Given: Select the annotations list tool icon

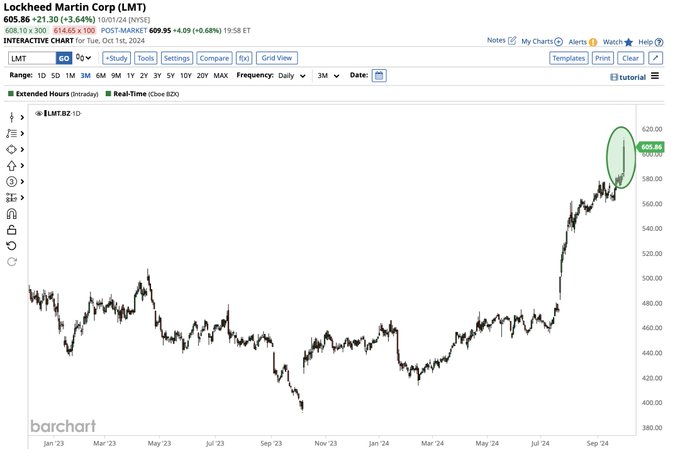Looking at the screenshot, I should [12, 134].
